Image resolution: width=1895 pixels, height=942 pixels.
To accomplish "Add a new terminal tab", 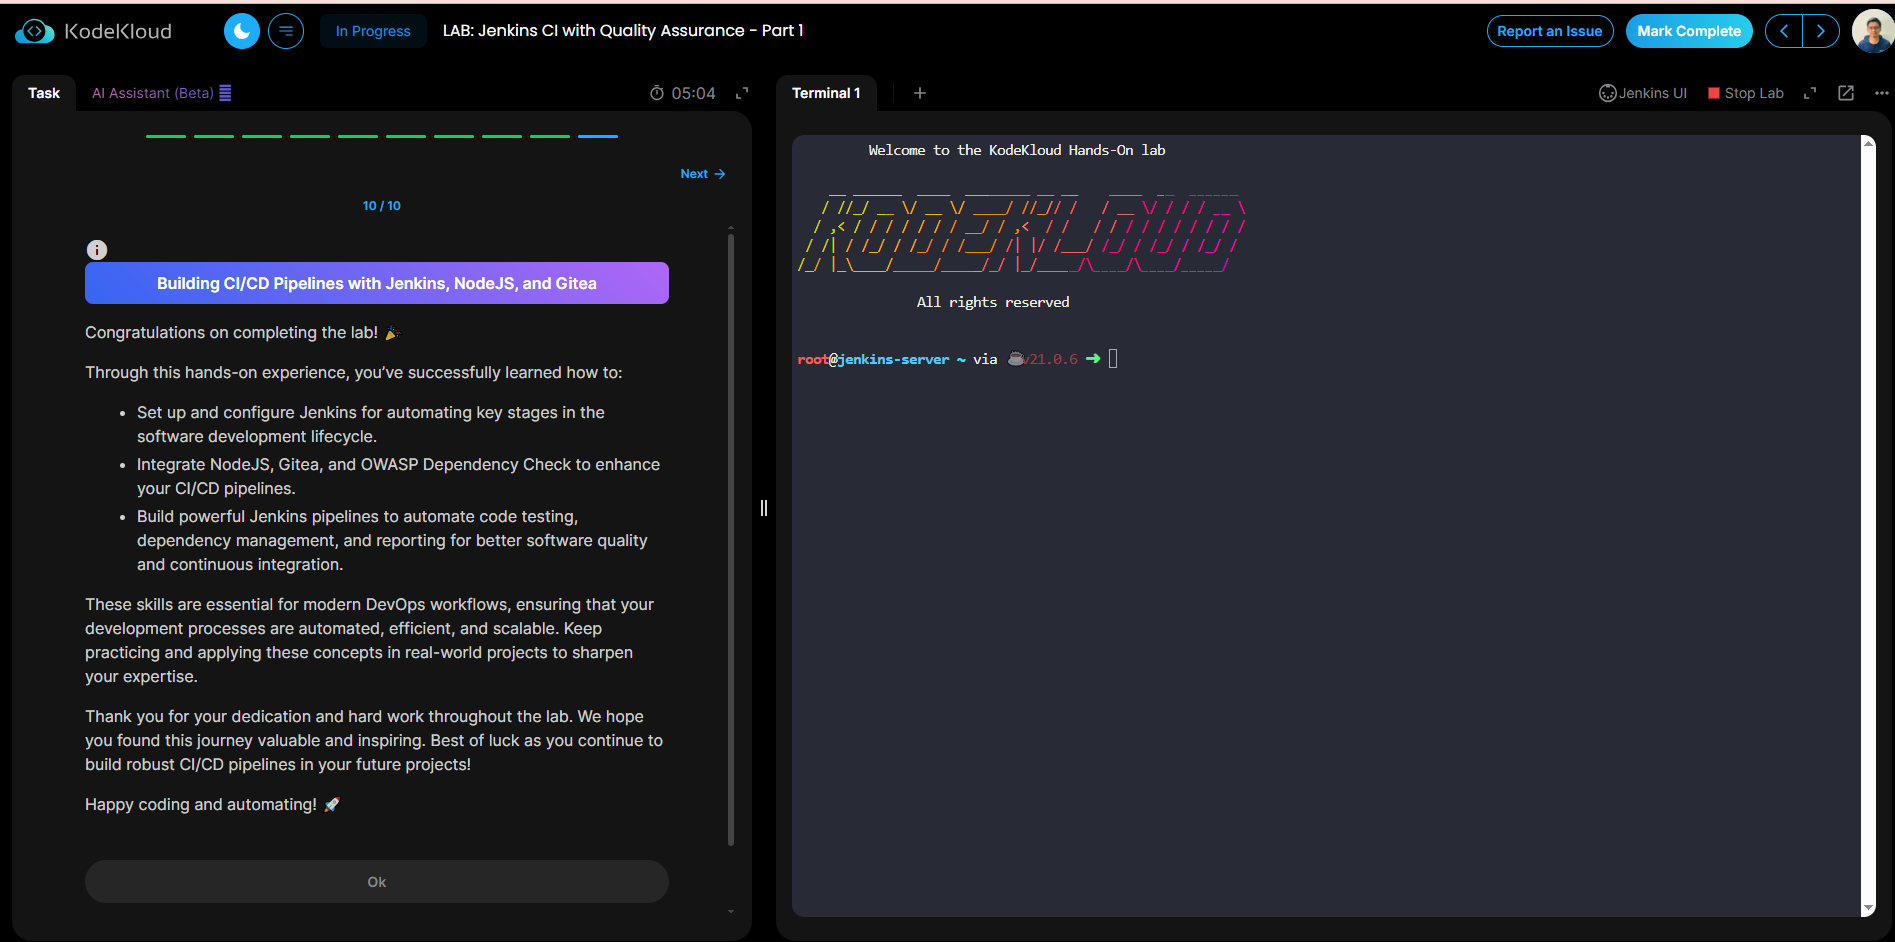I will pos(920,93).
